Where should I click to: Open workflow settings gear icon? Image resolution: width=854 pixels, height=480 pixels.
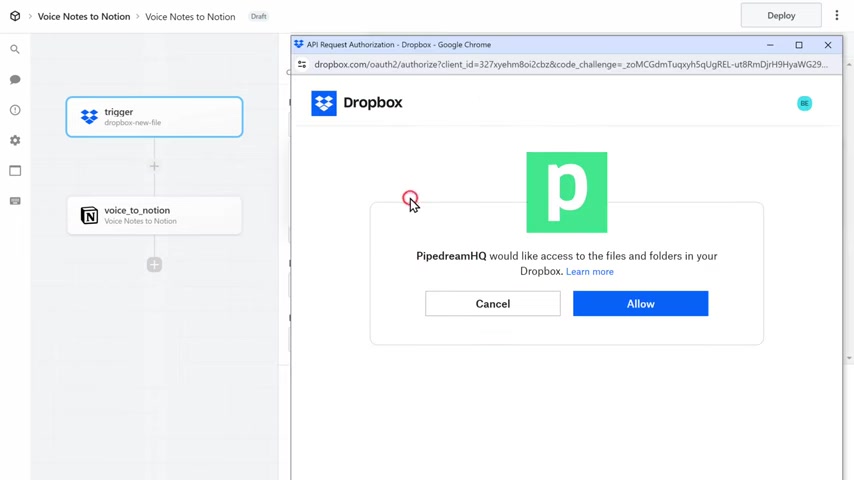15,141
